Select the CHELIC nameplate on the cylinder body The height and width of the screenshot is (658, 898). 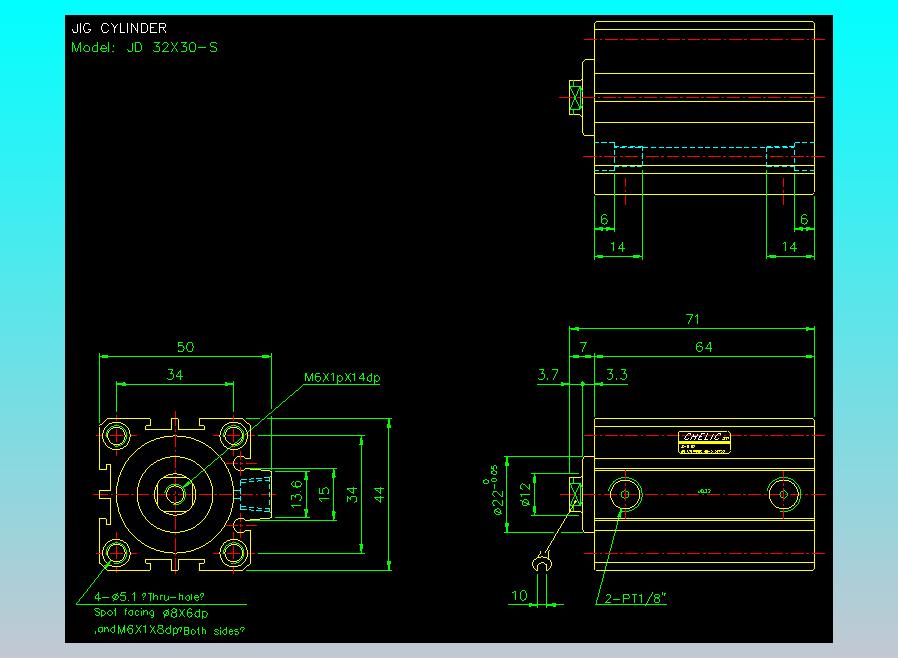click(704, 443)
